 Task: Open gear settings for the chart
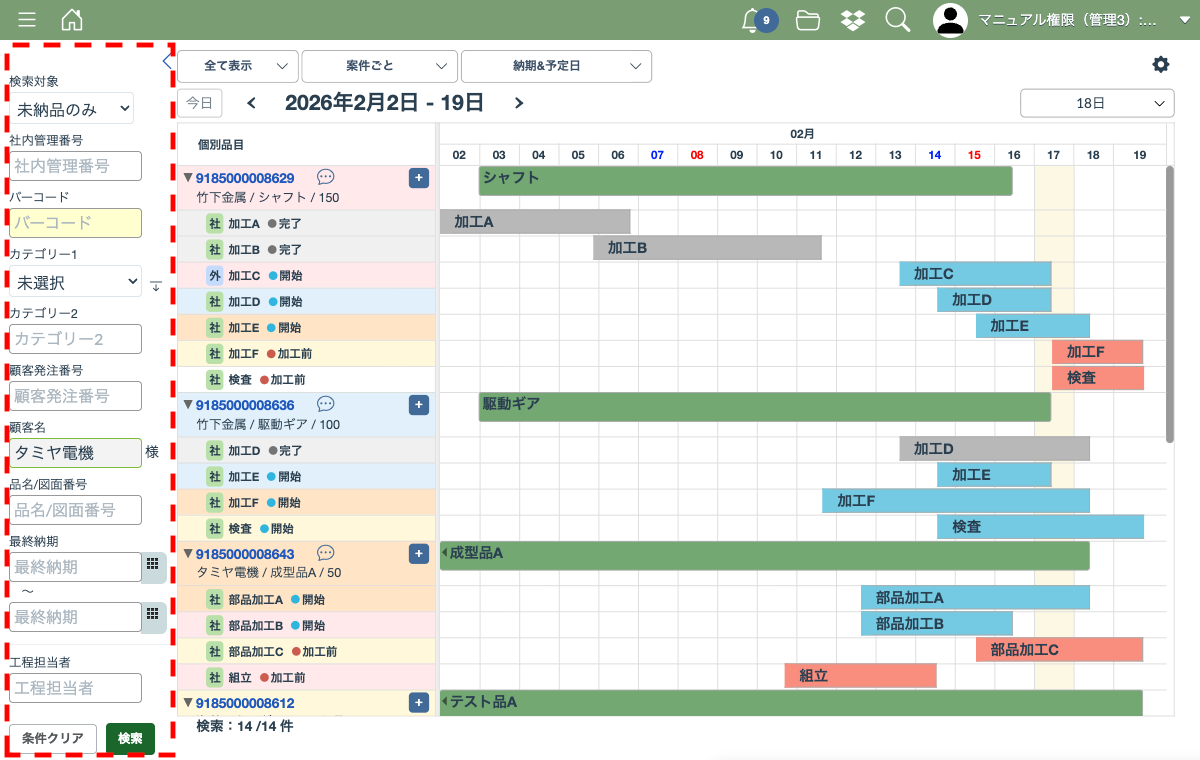pos(1160,65)
